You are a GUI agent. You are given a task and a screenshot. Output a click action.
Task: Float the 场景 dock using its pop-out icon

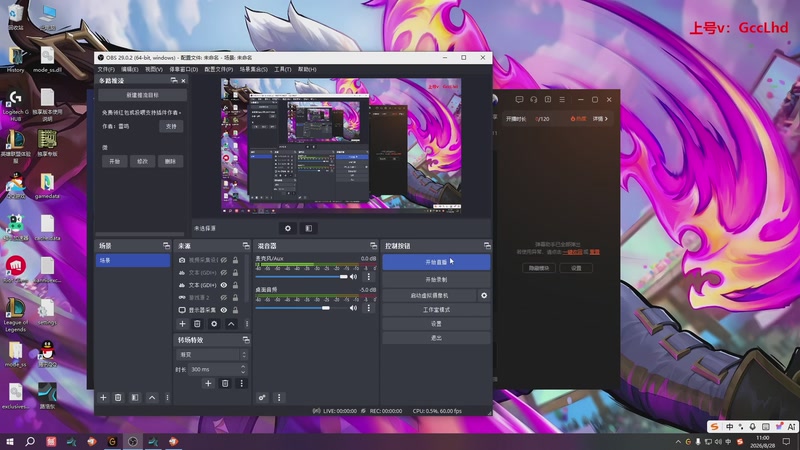(166, 245)
